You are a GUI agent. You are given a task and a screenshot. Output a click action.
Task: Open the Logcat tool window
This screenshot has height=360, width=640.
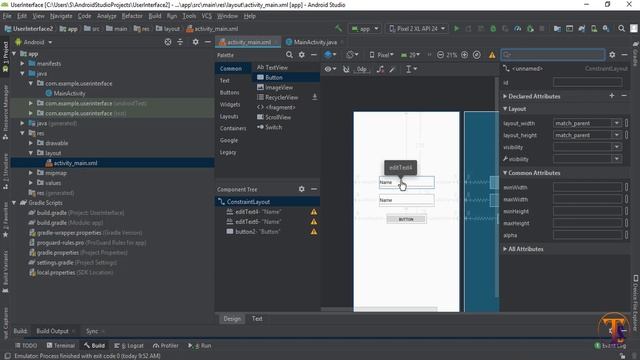click(129, 346)
